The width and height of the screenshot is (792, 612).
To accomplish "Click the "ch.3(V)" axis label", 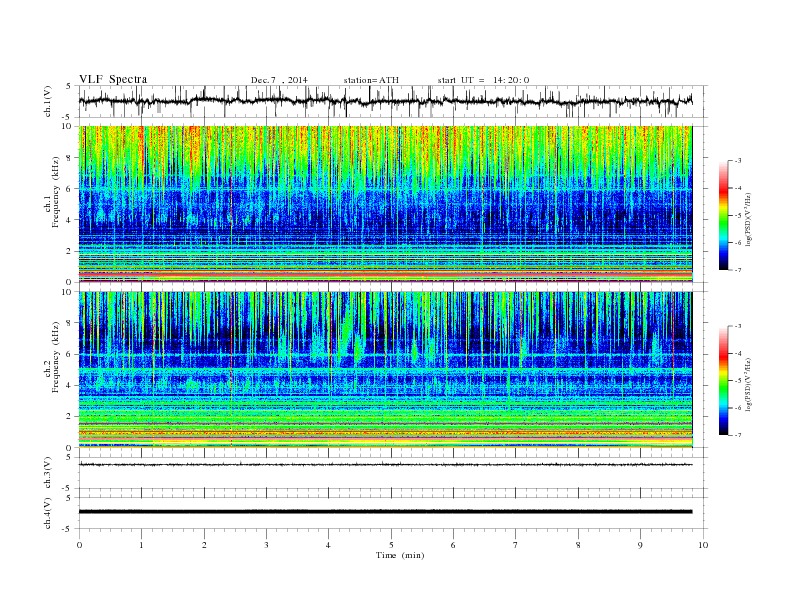I will (48, 474).
